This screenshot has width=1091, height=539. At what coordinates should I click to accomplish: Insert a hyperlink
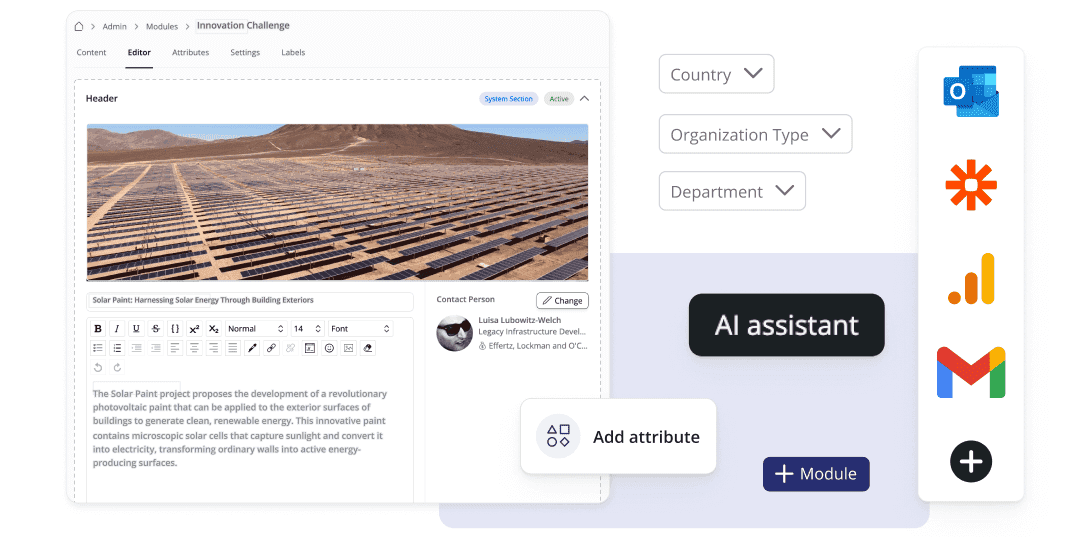pyautogui.click(x=271, y=348)
